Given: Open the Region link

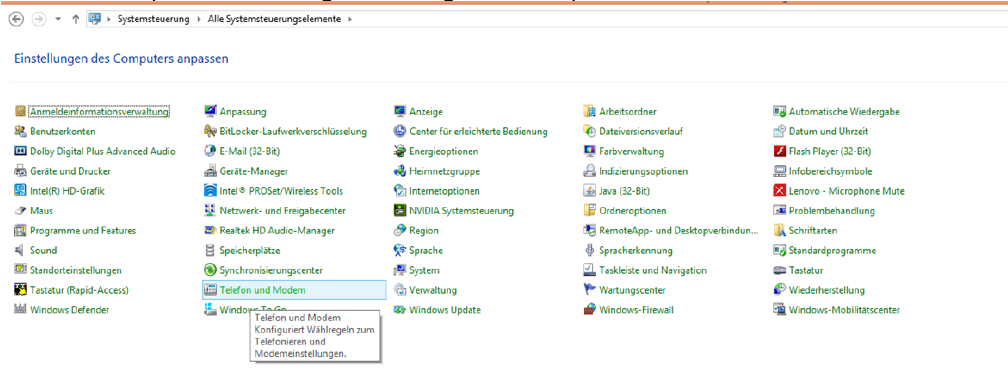Looking at the screenshot, I should (x=424, y=230).
